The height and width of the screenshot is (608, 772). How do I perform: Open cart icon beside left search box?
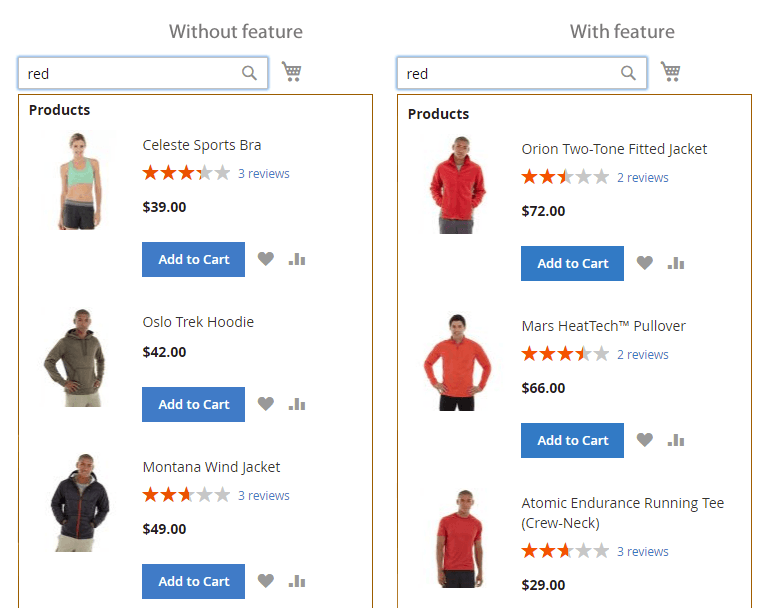click(x=292, y=72)
